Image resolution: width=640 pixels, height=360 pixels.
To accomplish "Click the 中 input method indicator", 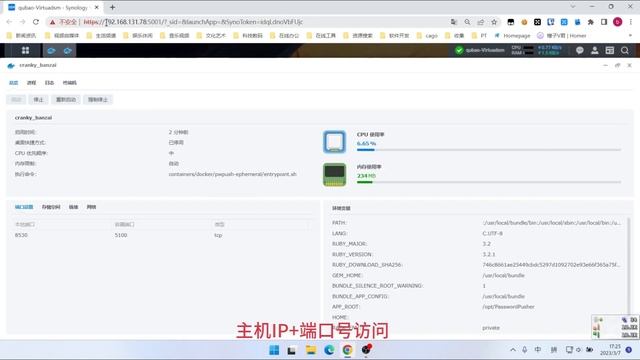I will point(538,350).
